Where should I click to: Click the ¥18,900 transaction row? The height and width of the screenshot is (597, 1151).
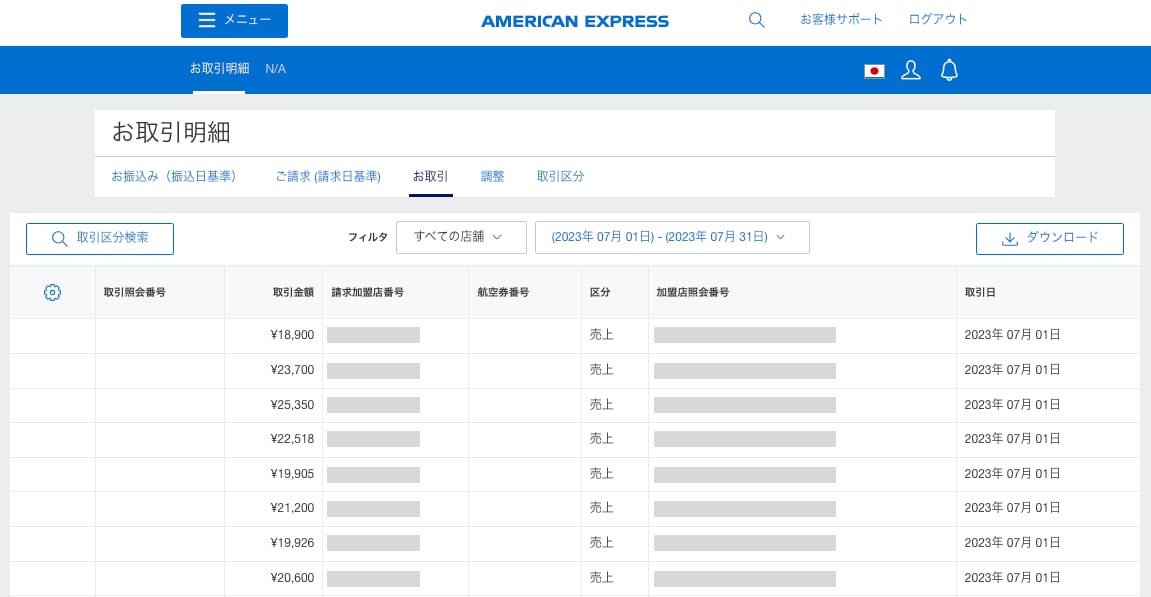292,336
